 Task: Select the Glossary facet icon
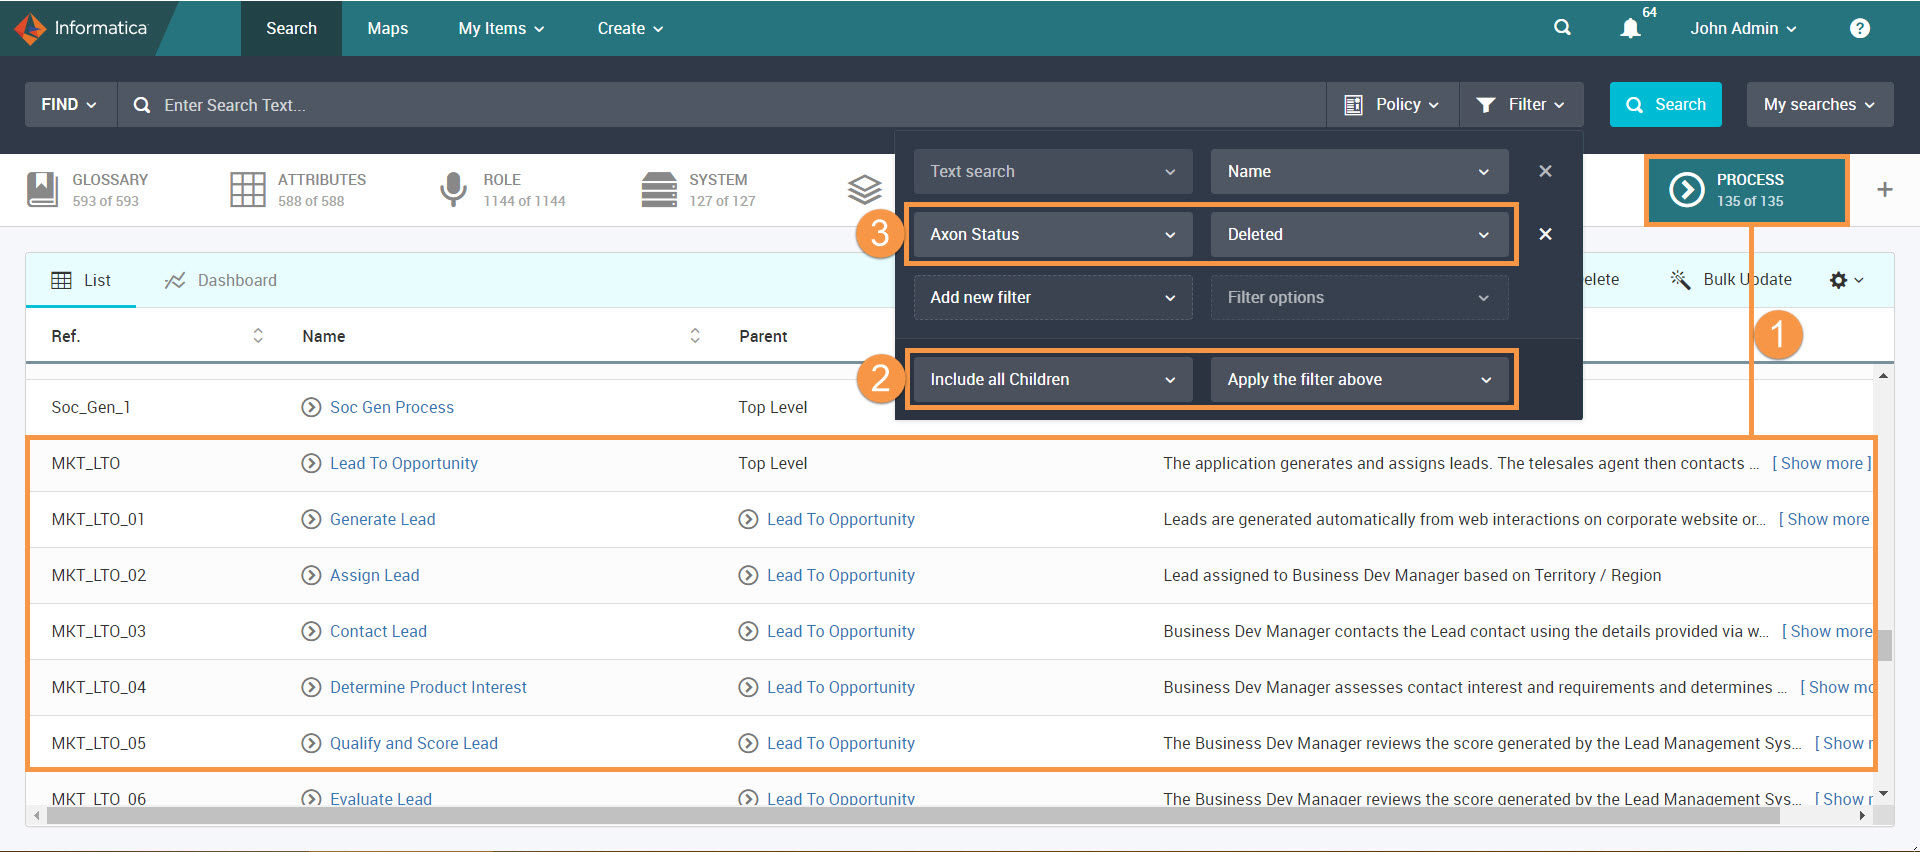click(x=42, y=189)
